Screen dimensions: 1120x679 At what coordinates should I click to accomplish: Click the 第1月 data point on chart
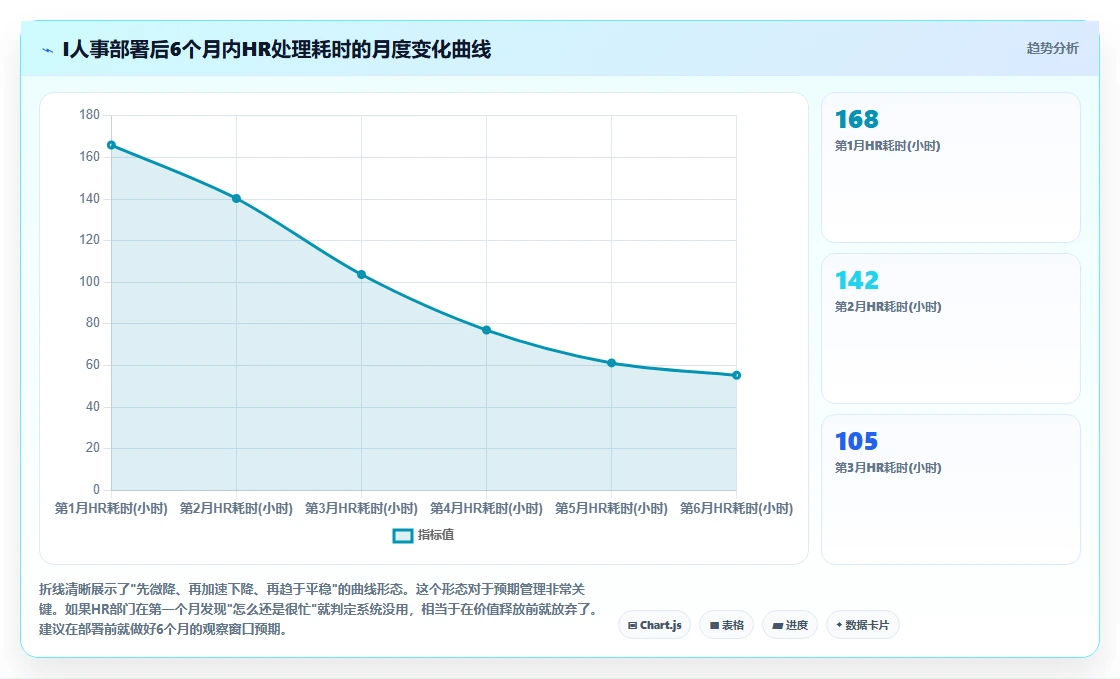click(111, 145)
